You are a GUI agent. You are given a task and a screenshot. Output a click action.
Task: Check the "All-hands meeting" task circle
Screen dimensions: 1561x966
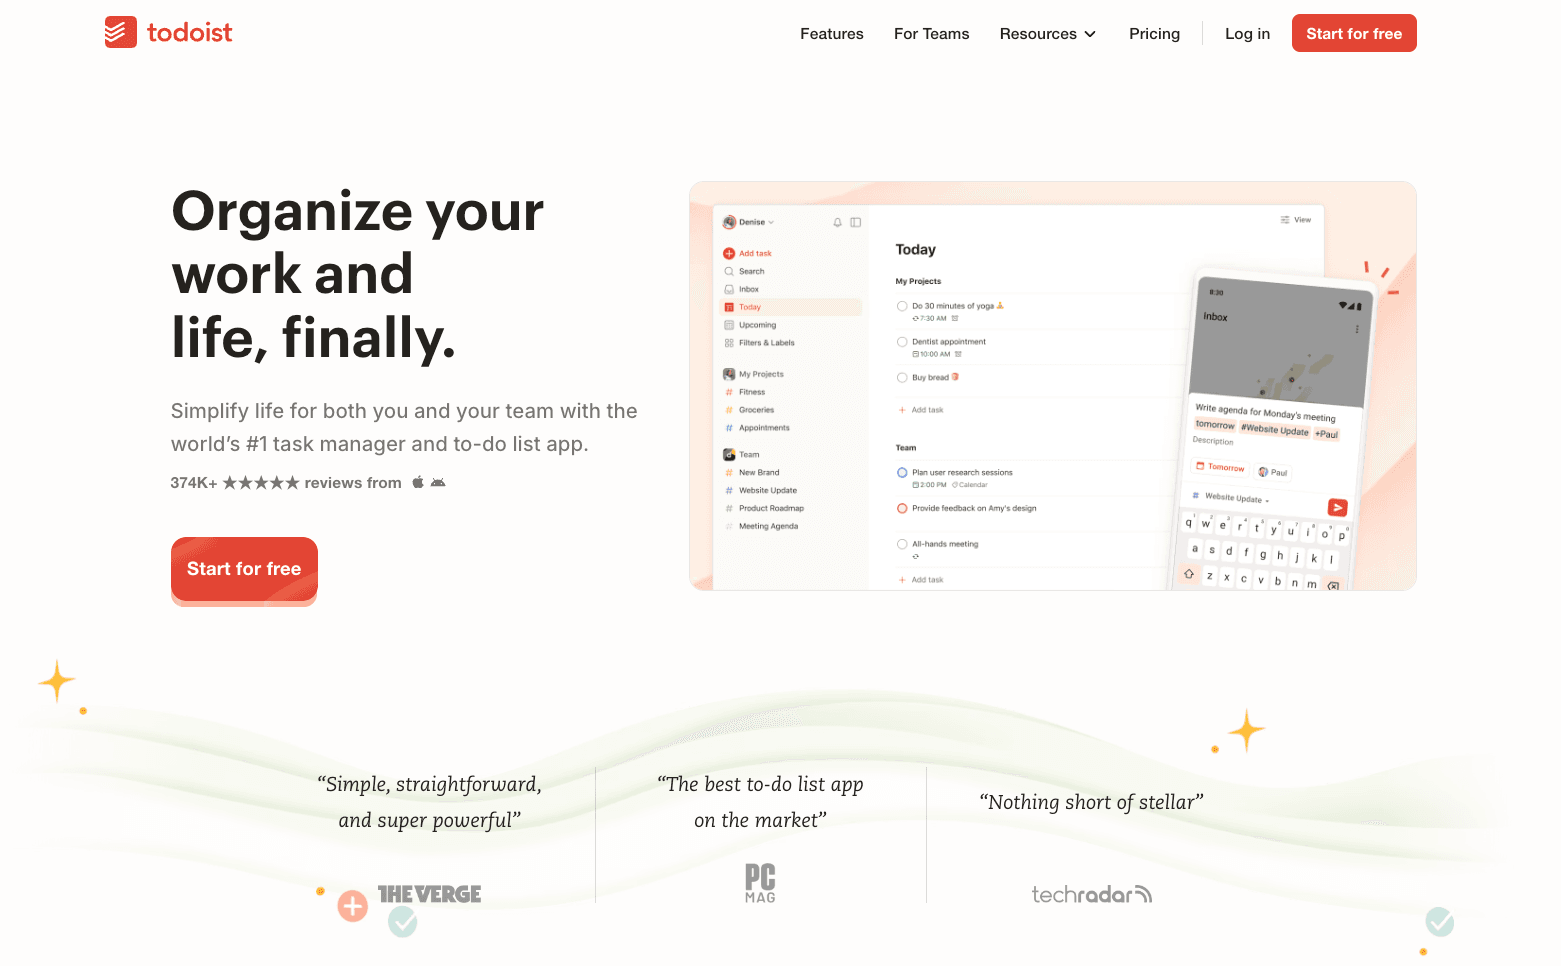tap(902, 544)
